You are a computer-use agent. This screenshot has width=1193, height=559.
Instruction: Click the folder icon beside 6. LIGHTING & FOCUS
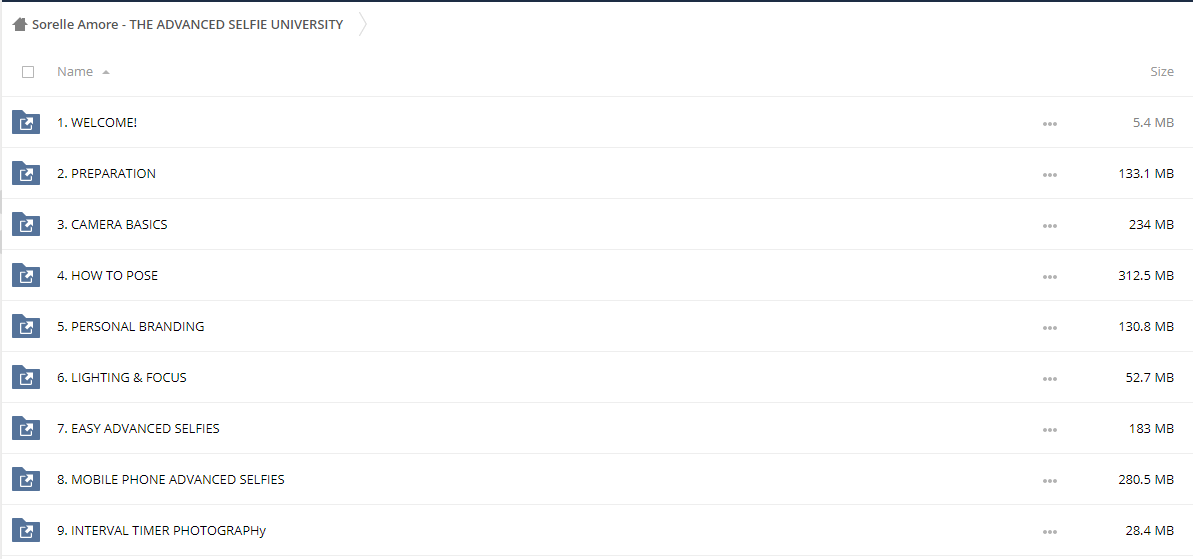pos(26,377)
